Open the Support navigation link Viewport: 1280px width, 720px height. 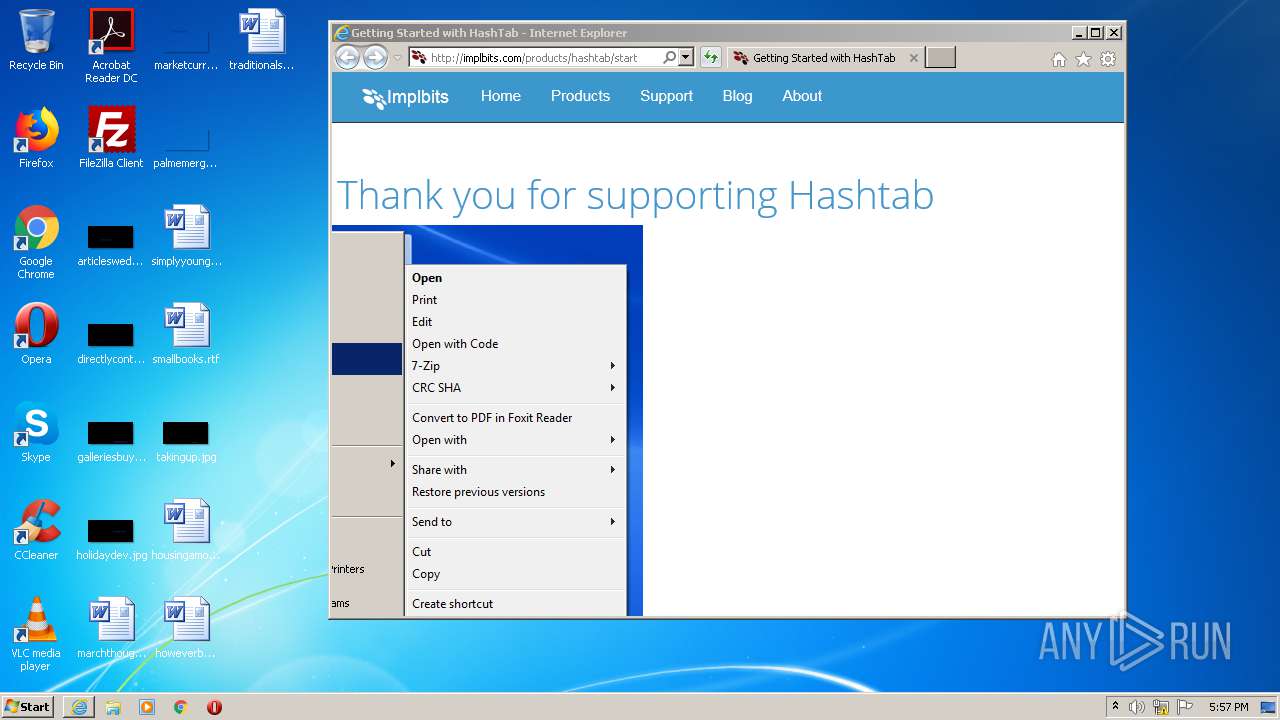666,96
